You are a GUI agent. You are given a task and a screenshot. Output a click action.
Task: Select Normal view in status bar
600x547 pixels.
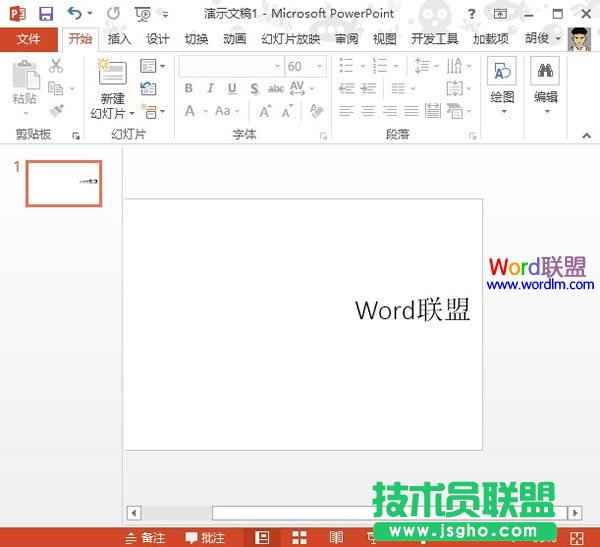[262, 537]
